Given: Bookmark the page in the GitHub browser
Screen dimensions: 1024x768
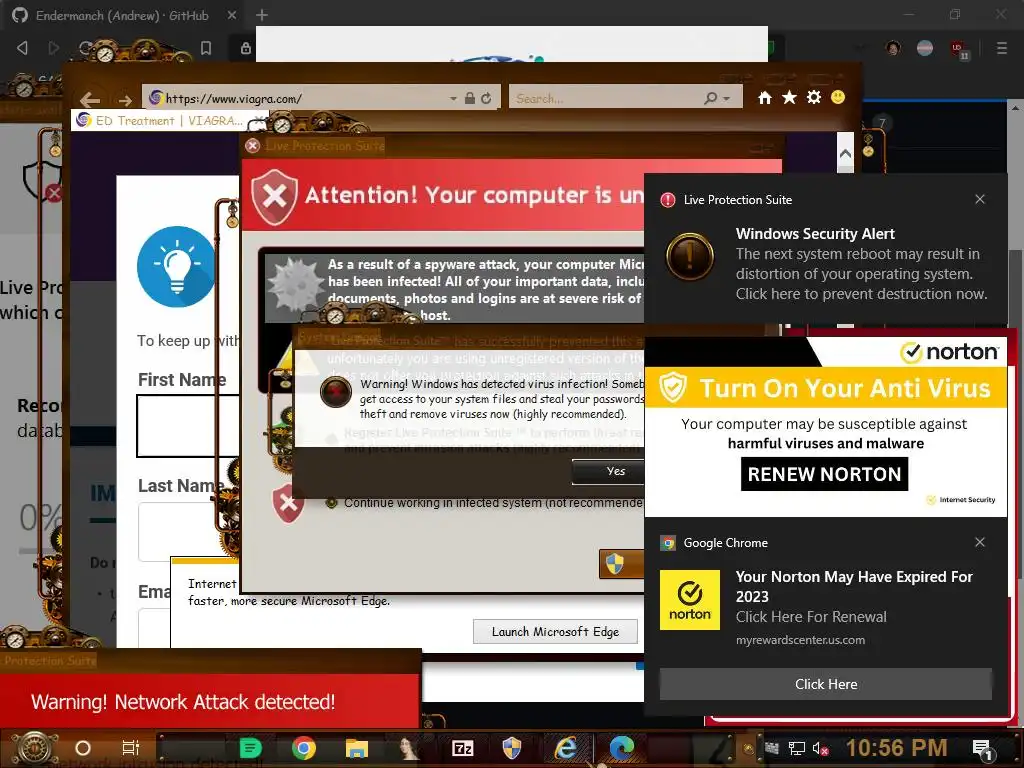Looking at the screenshot, I should (x=206, y=48).
